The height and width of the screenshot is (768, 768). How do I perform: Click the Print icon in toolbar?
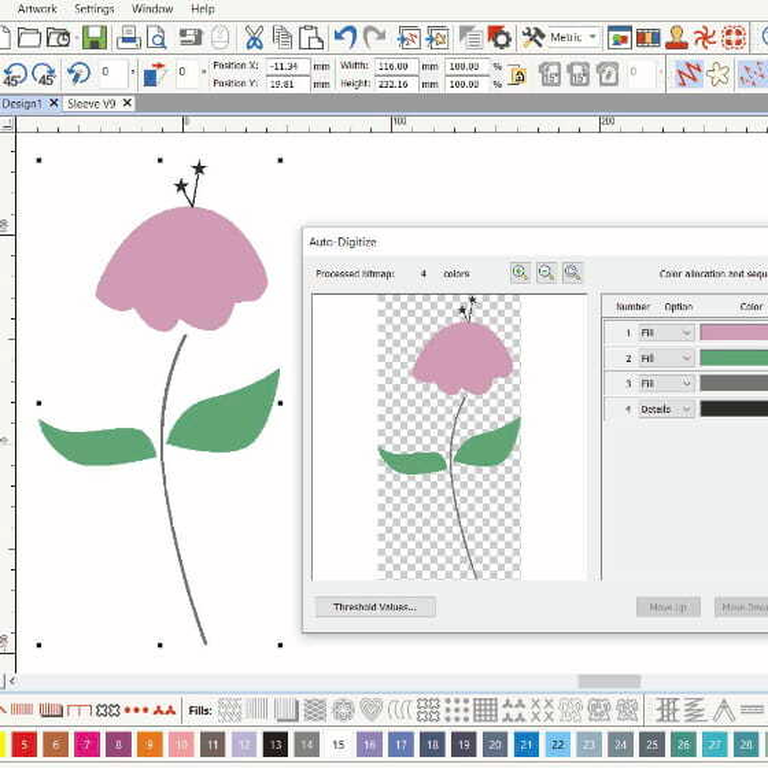pyautogui.click(x=128, y=38)
